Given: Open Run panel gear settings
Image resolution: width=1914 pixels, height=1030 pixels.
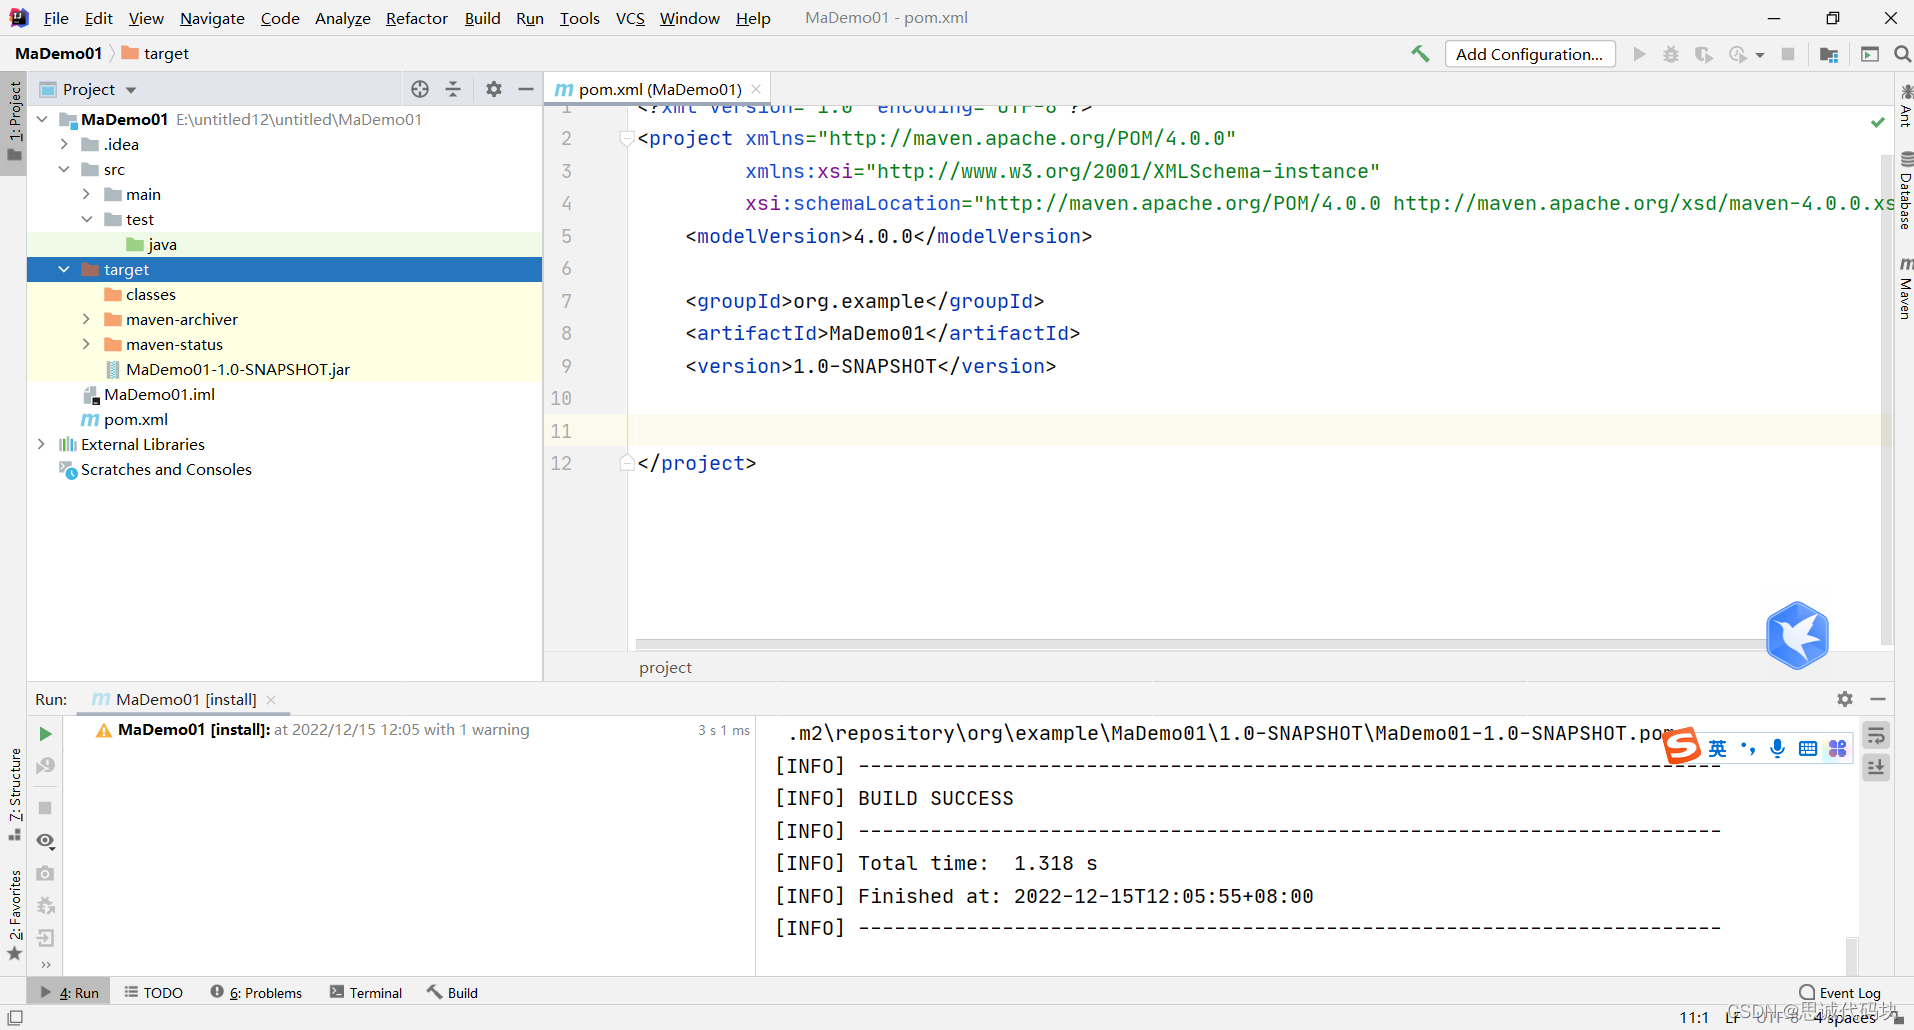Looking at the screenshot, I should pyautogui.click(x=1845, y=699).
